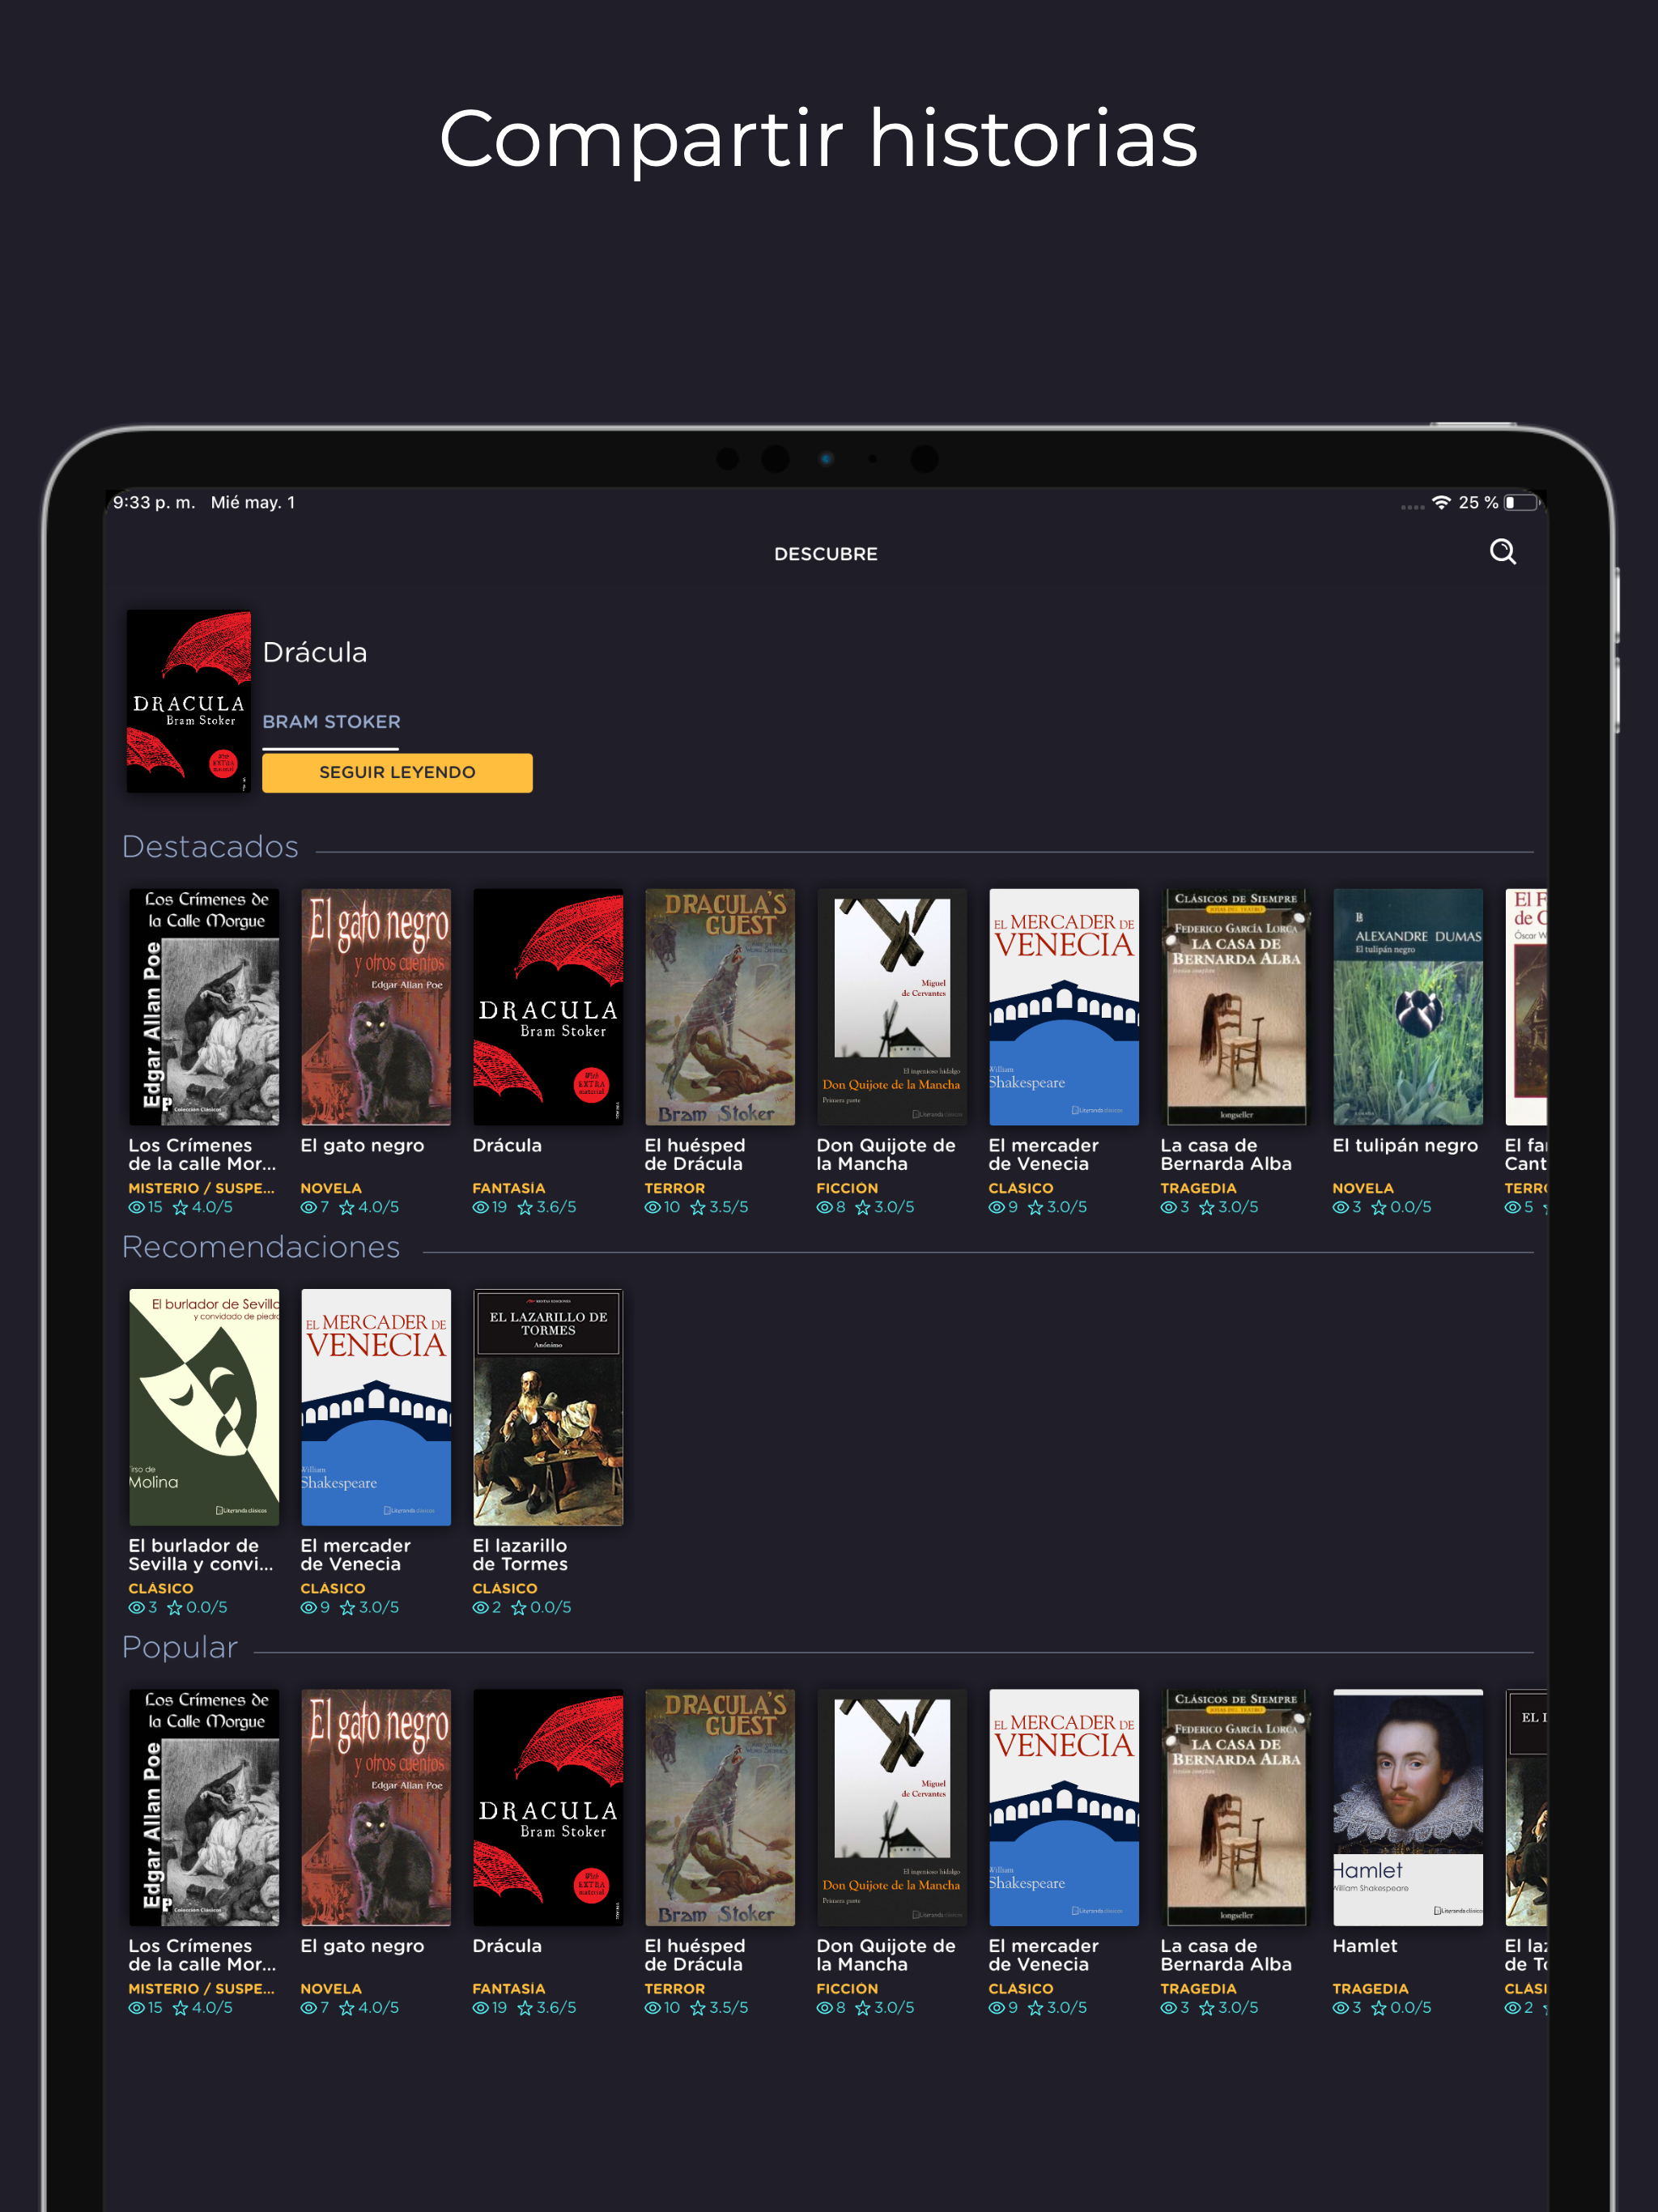Open La Casa de Bernarda Alba cover in Popular

coord(1236,1807)
